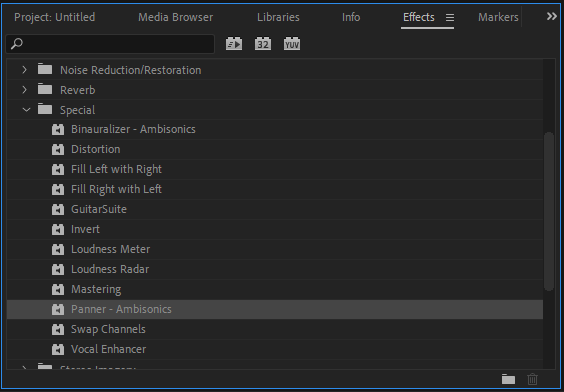Select Fill Left with Right text

tap(116, 169)
